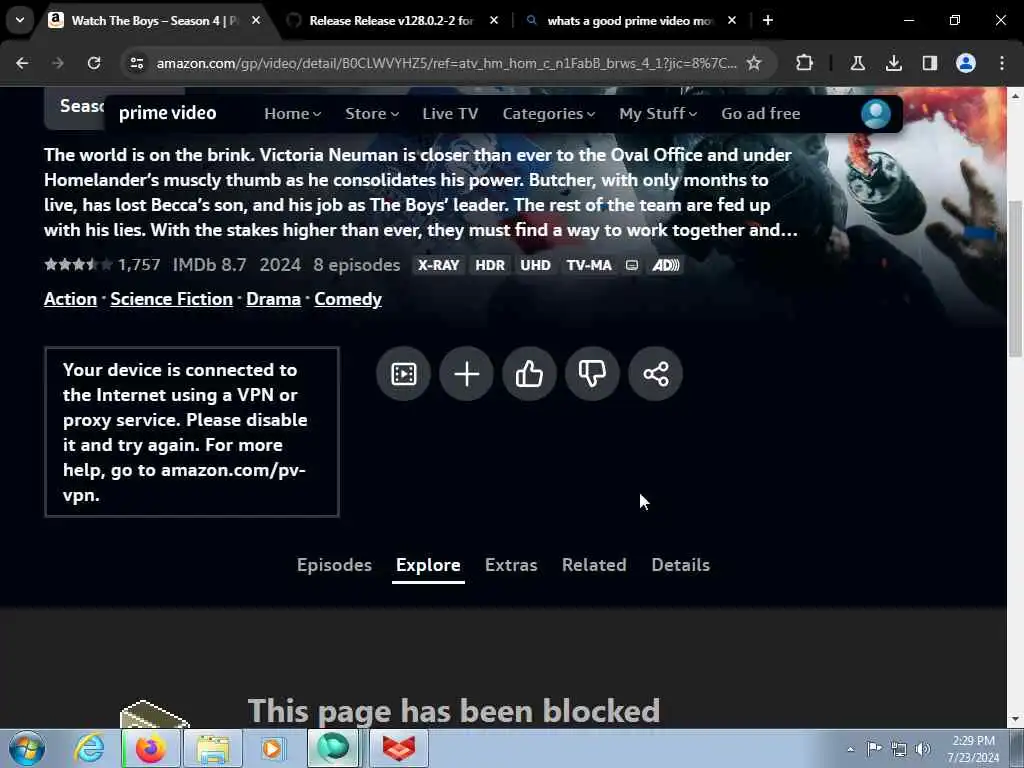This screenshot has height=768, width=1024.
Task: Open Action Center flag tray icon
Action: pyautogui.click(x=874, y=748)
